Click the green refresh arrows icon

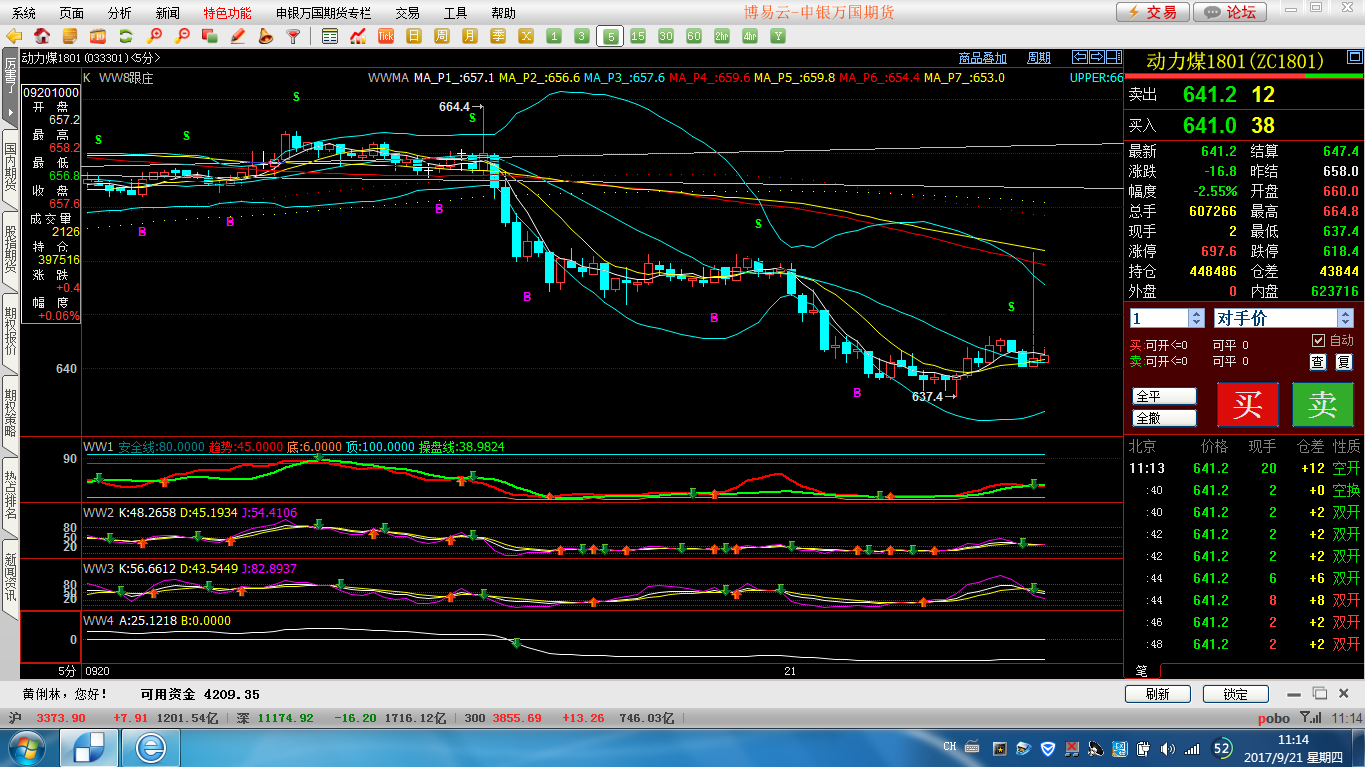127,36
